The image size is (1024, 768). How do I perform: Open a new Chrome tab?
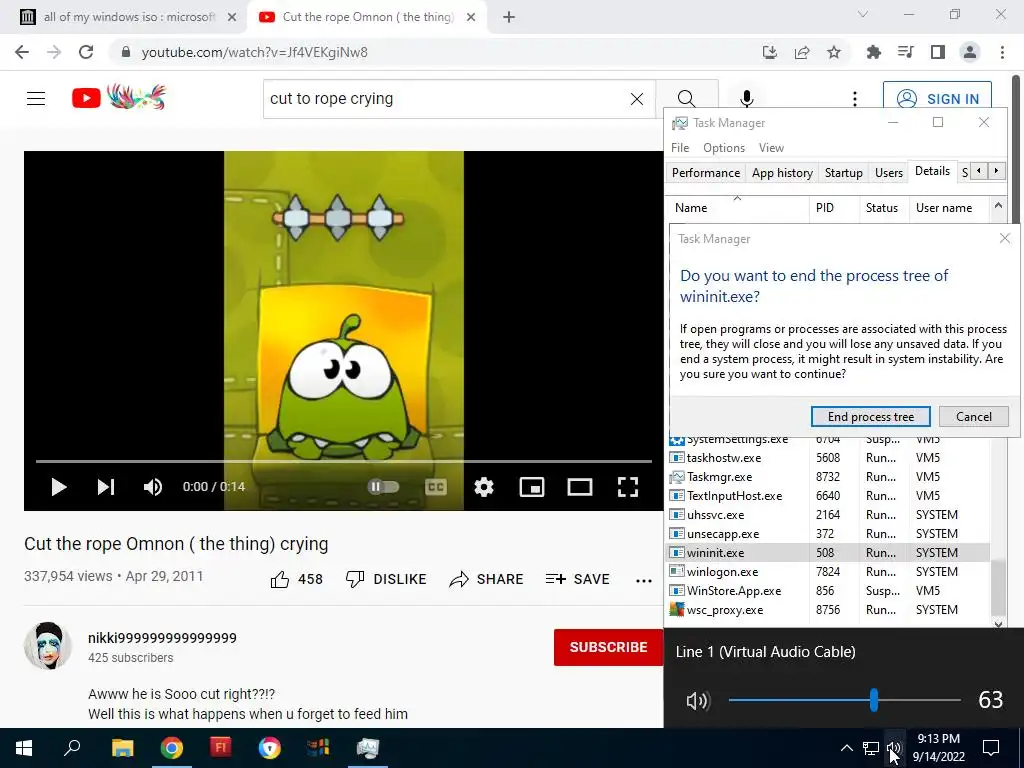(509, 17)
